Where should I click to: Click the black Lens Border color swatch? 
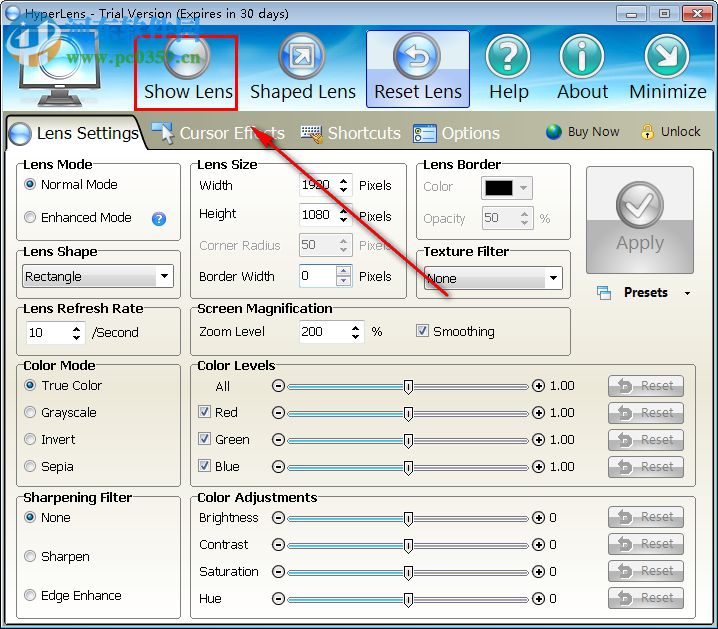(499, 188)
